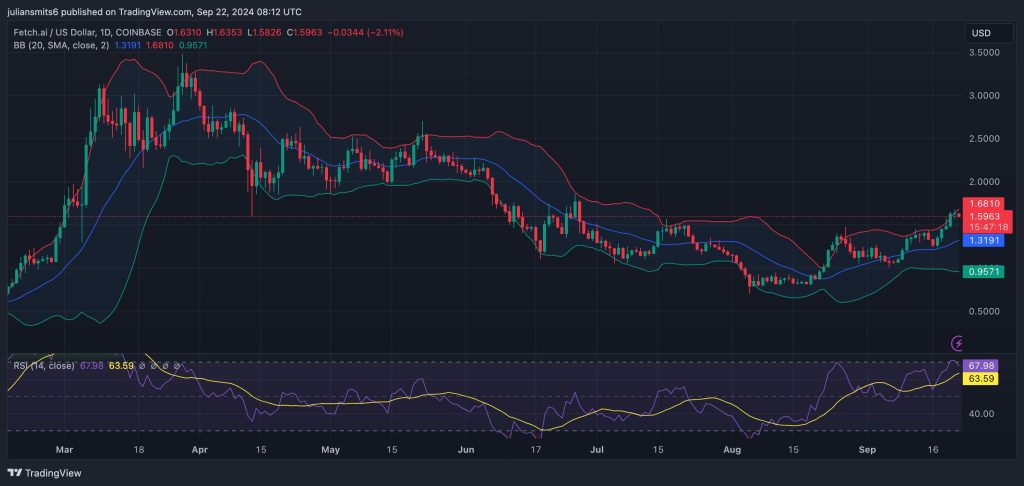Click the 16 date label on time axis
This screenshot has height=486, width=1024.
click(934, 450)
